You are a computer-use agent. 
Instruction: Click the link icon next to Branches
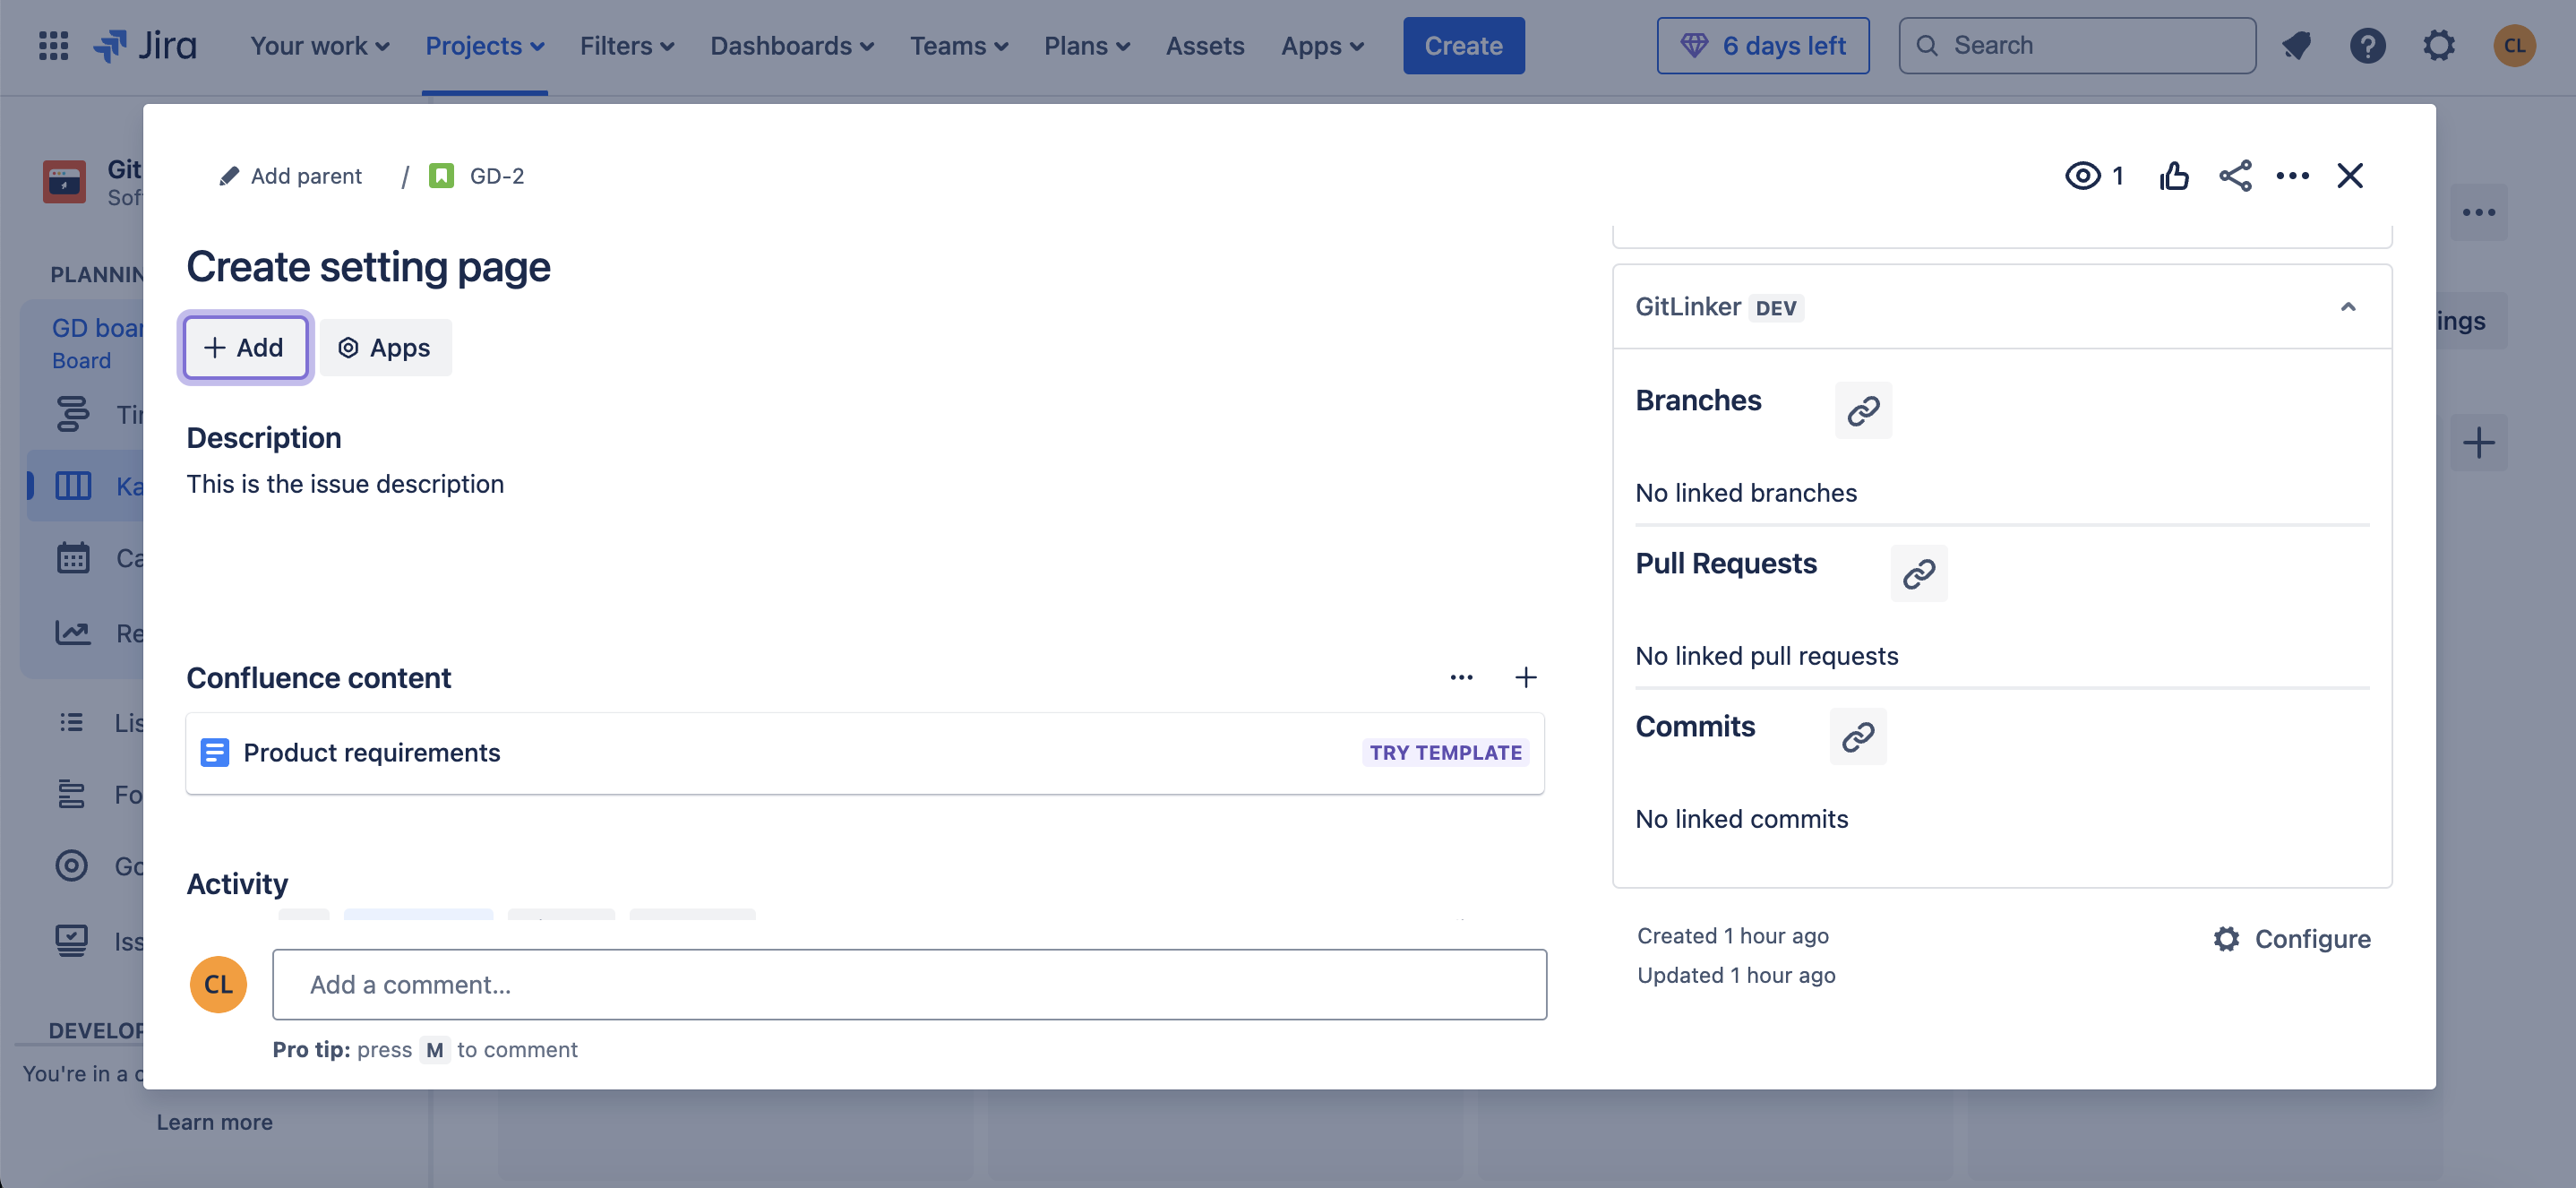[x=1863, y=411]
